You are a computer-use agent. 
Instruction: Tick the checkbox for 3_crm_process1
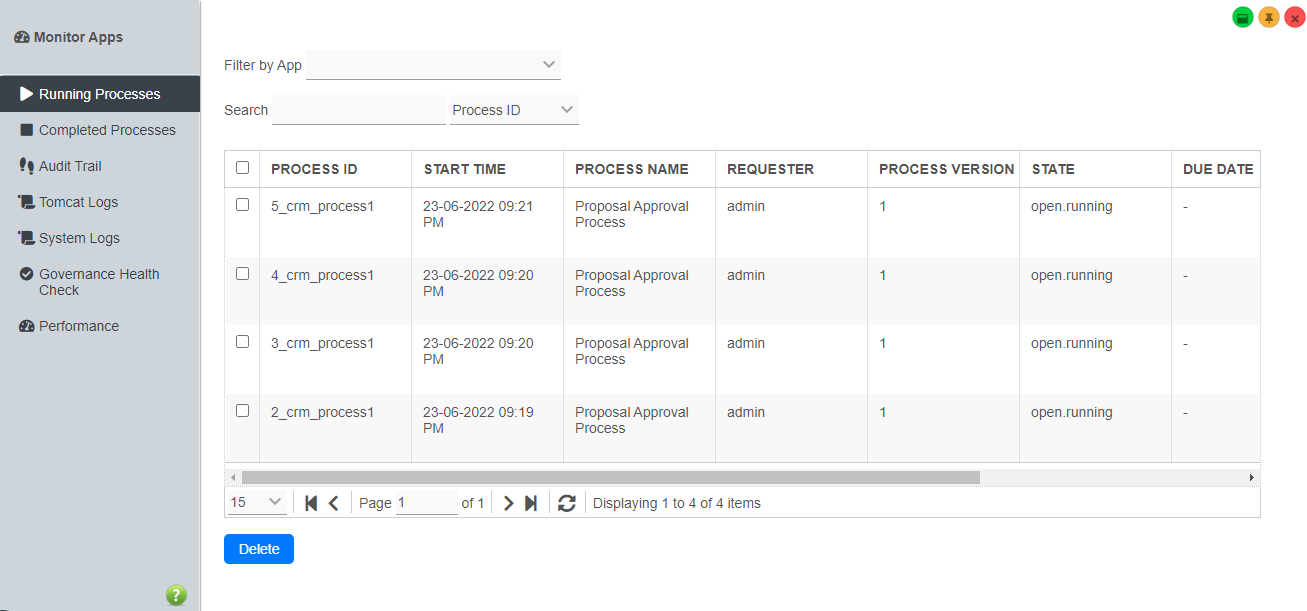pyautogui.click(x=242, y=342)
